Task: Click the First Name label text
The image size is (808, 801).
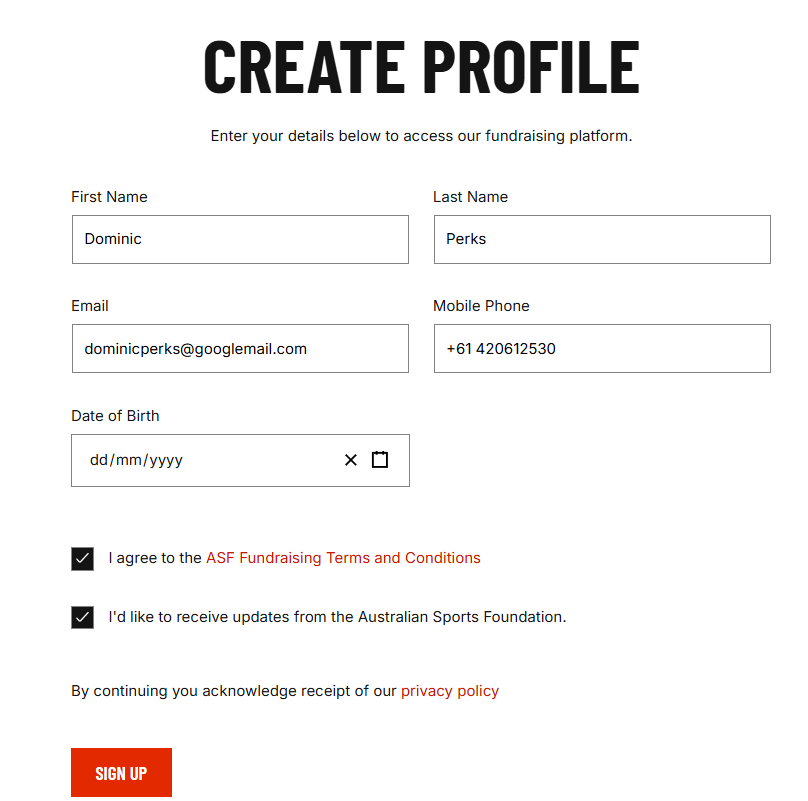Action: pos(109,197)
